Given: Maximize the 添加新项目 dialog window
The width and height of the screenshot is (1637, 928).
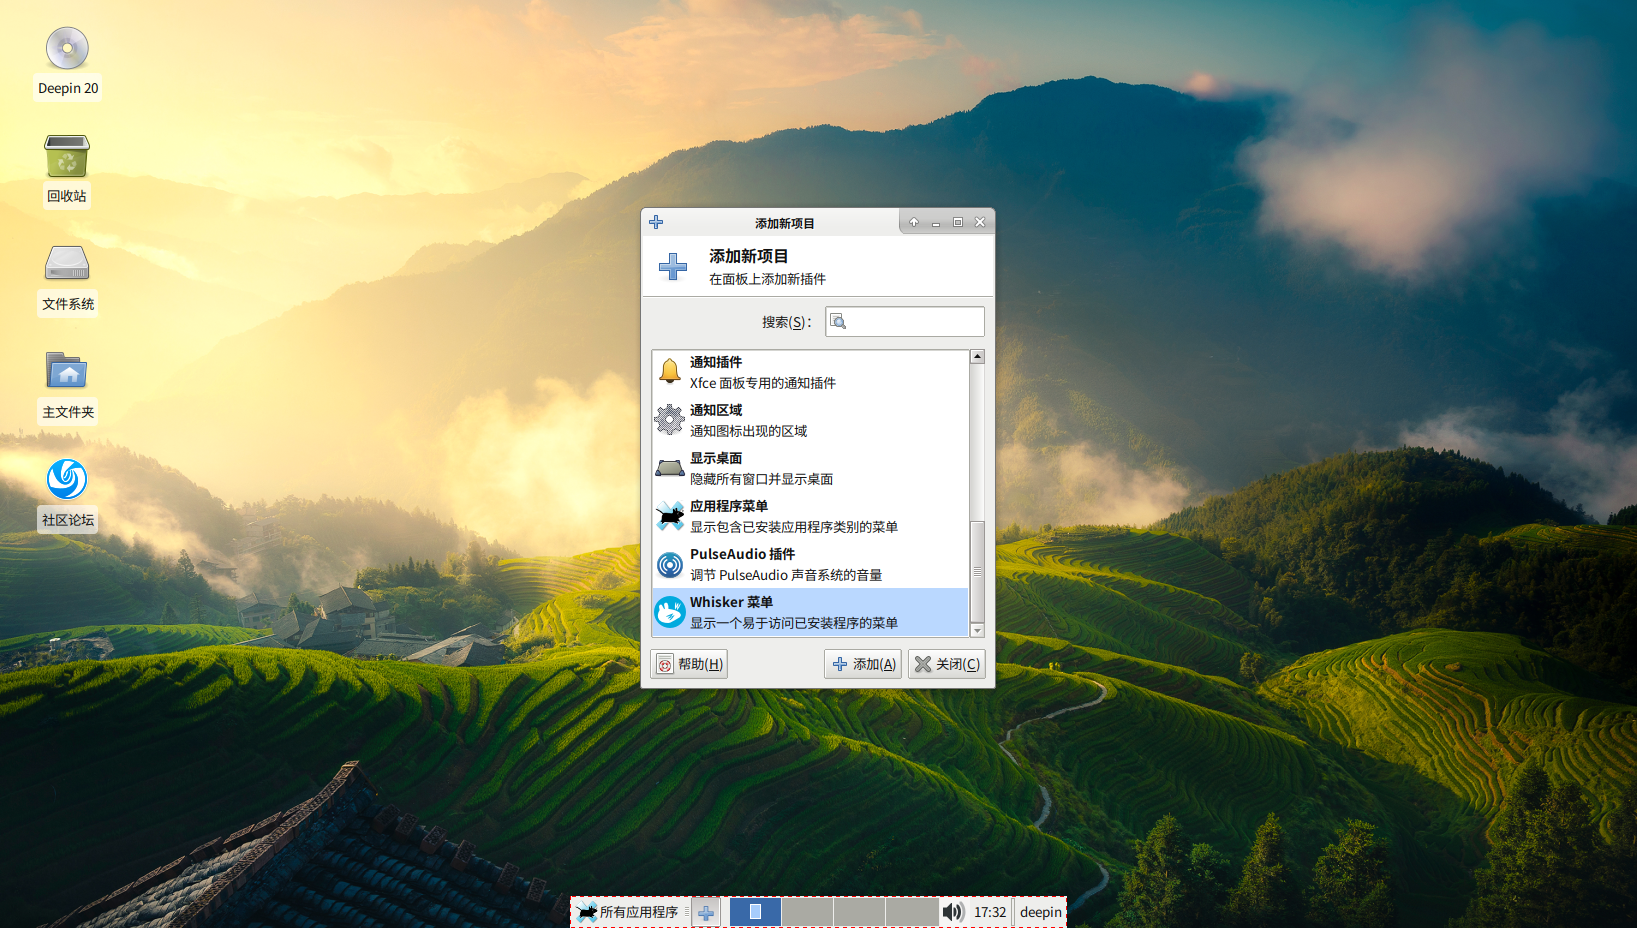Looking at the screenshot, I should (958, 222).
